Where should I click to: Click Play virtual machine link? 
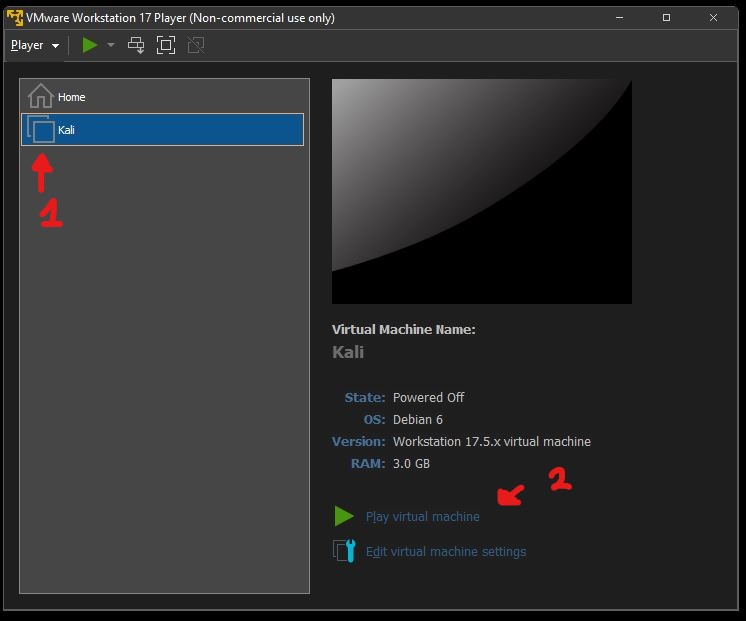click(422, 516)
